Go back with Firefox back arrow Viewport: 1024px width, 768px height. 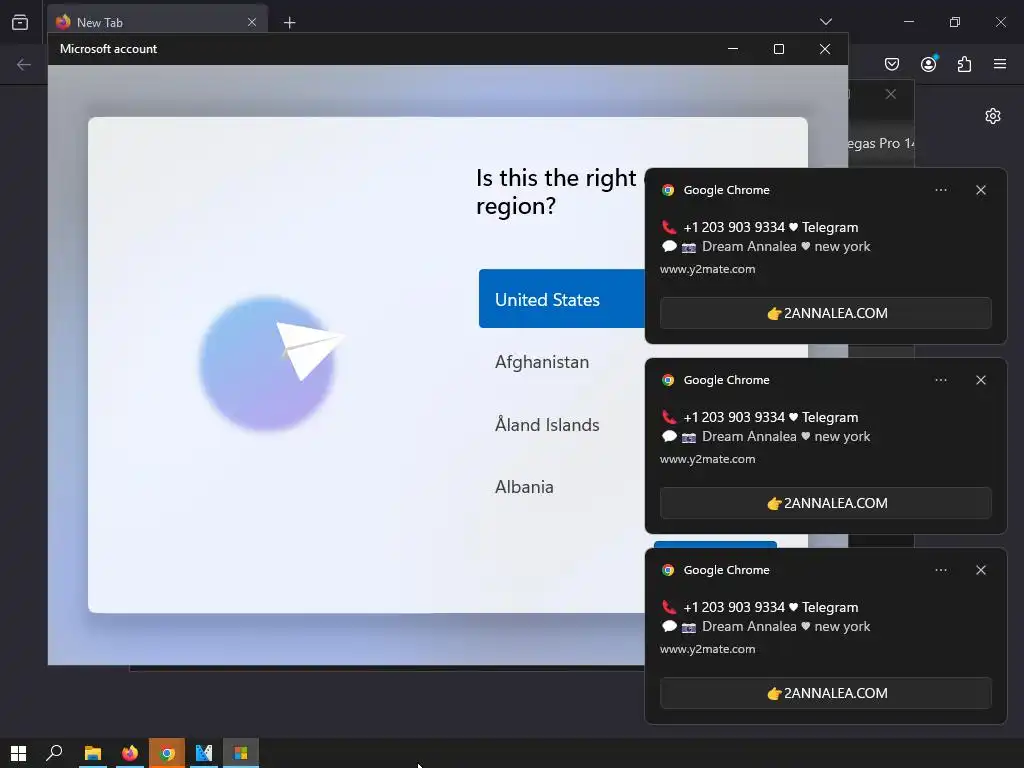(x=24, y=64)
